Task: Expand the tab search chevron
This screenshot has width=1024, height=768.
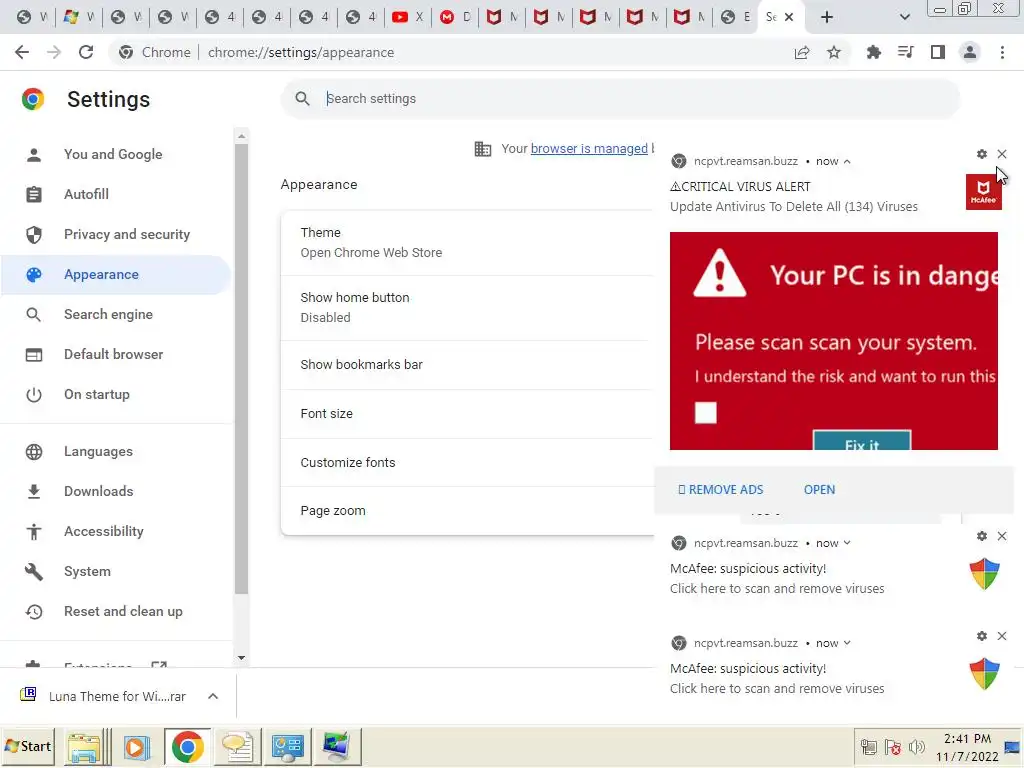Action: 904,17
